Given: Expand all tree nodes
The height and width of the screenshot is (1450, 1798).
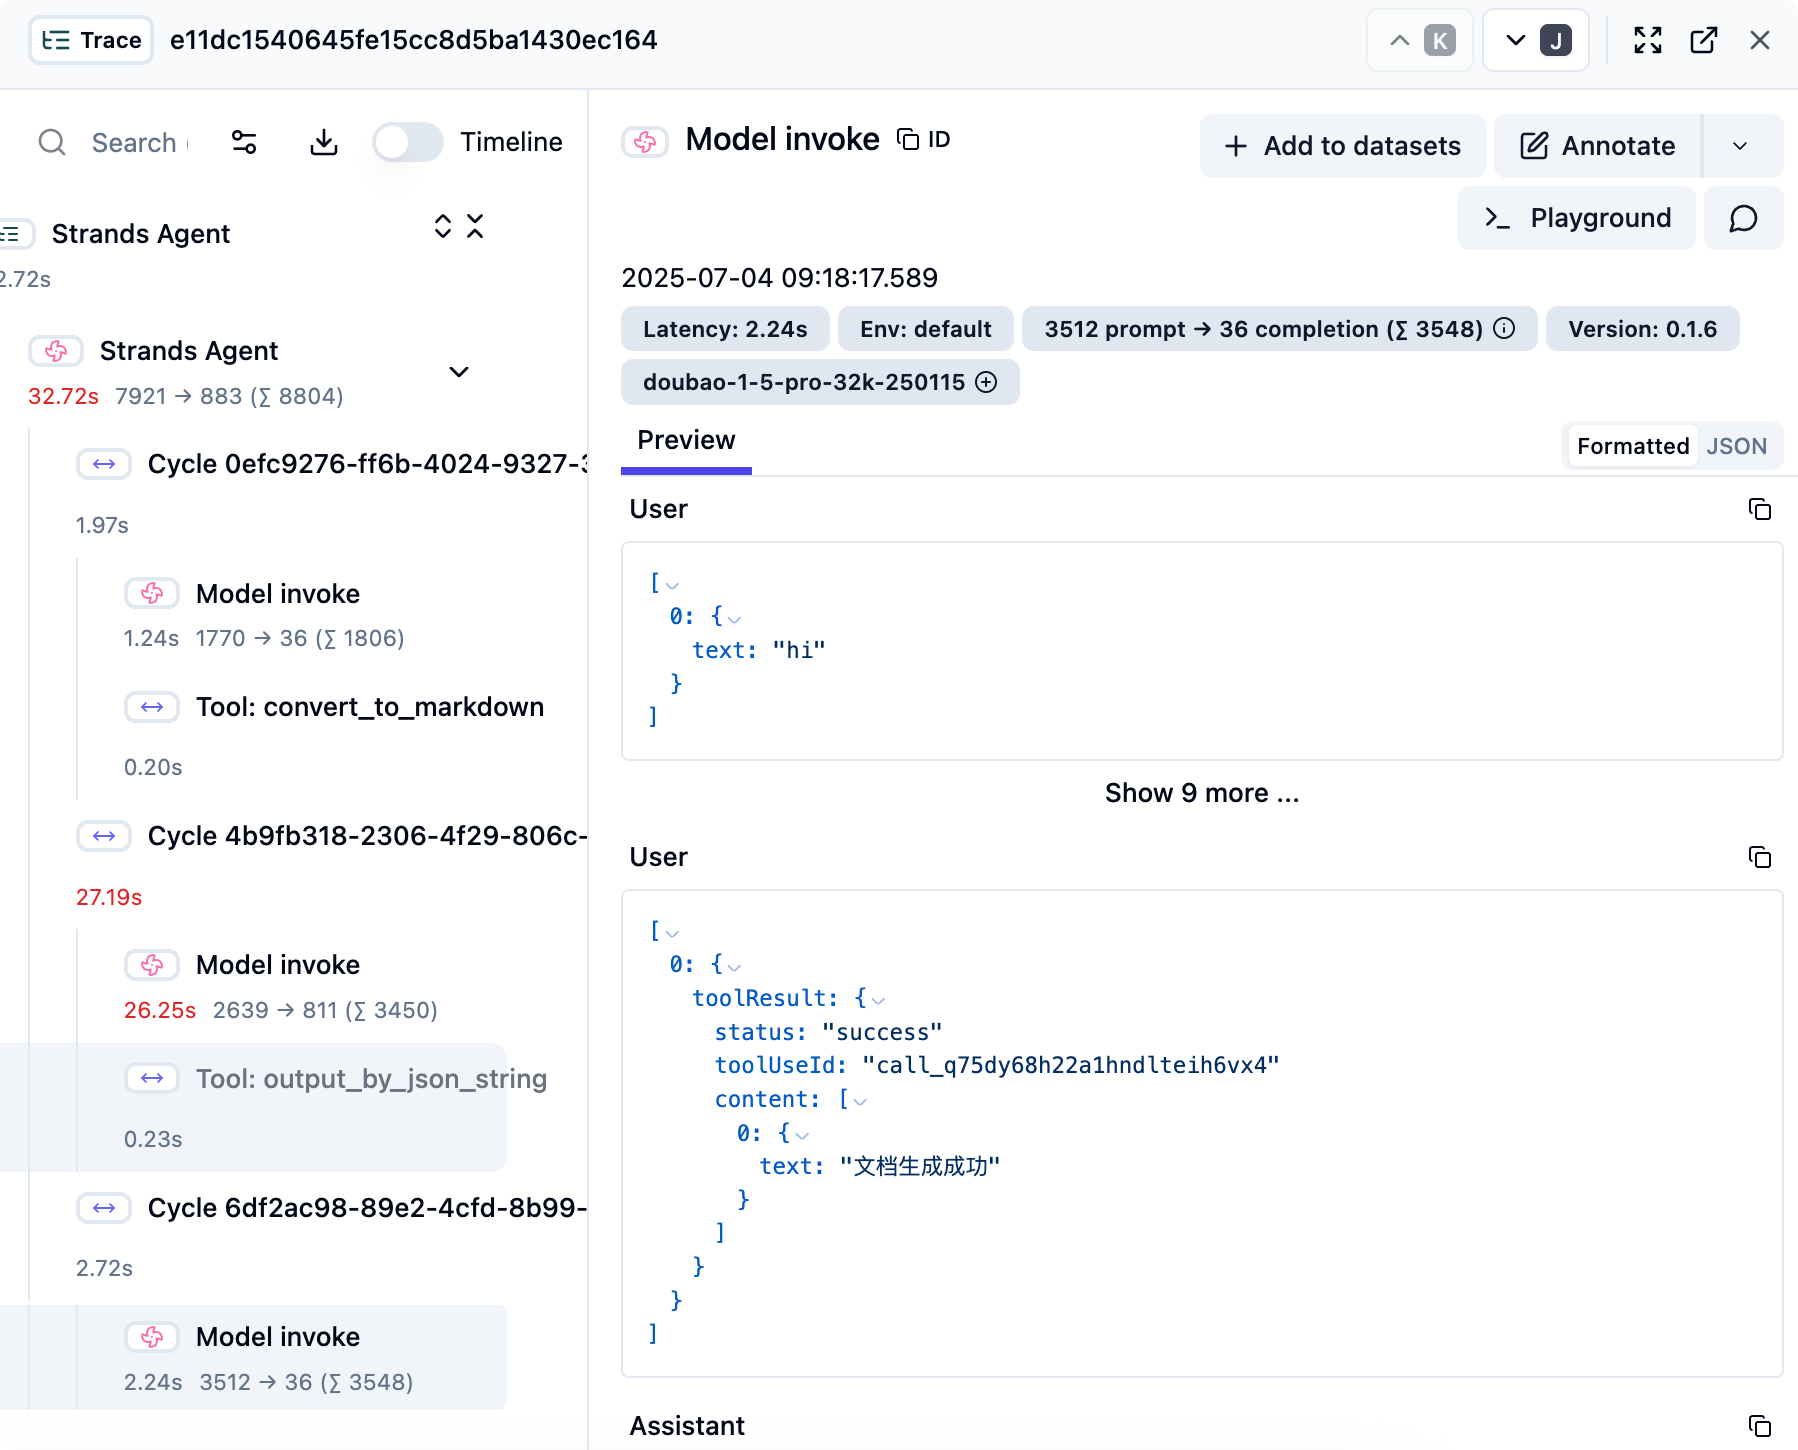Looking at the screenshot, I should tap(442, 227).
